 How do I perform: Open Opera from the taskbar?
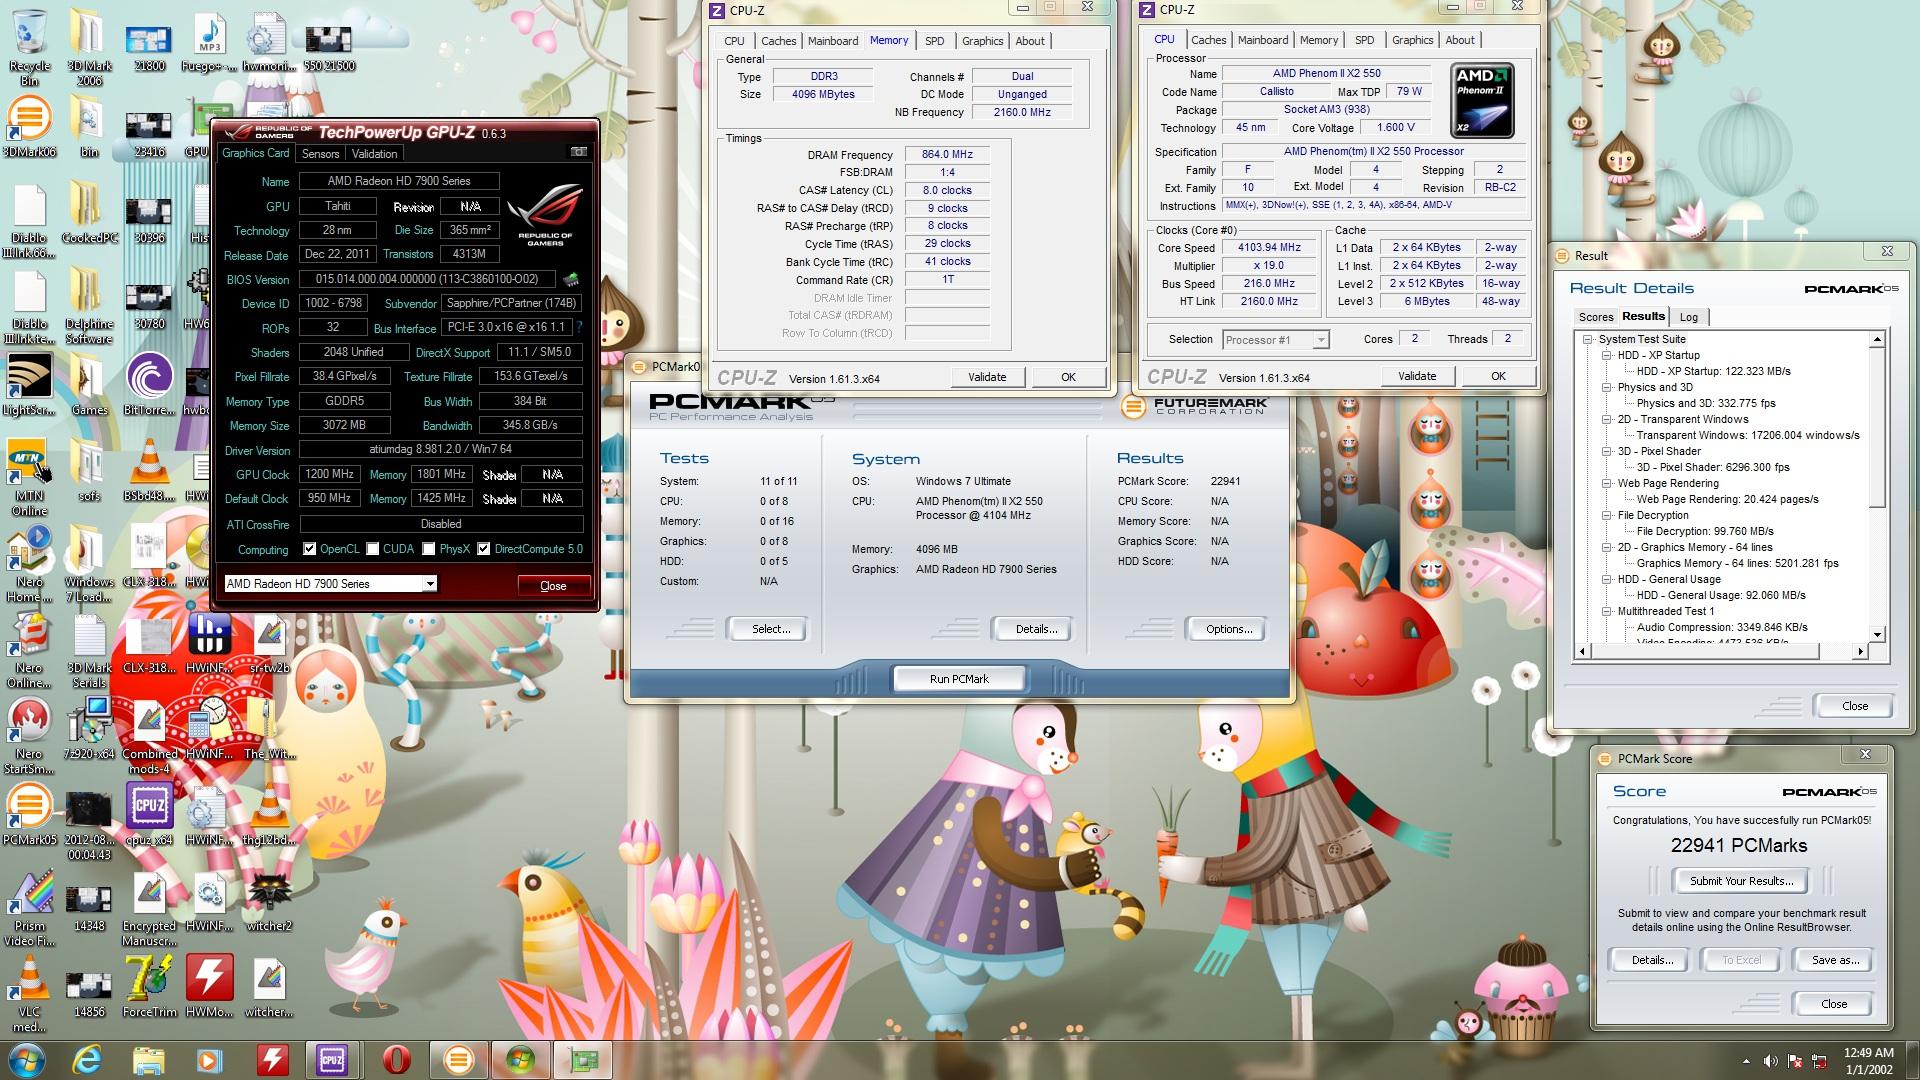click(x=396, y=1059)
